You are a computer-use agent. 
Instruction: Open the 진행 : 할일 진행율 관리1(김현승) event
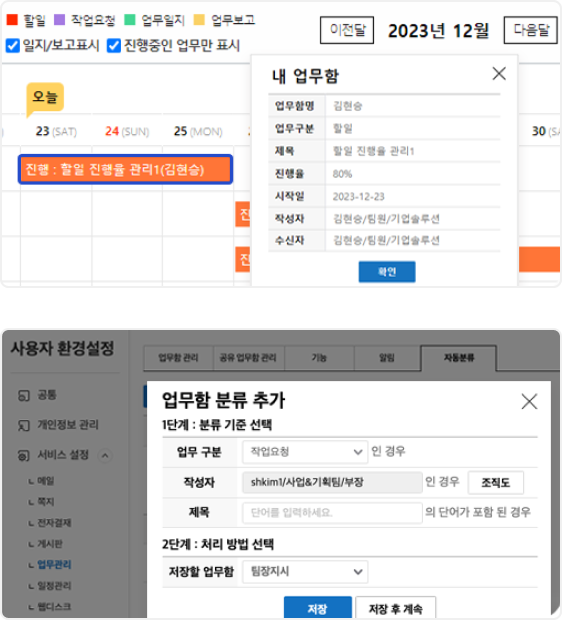click(x=125, y=169)
